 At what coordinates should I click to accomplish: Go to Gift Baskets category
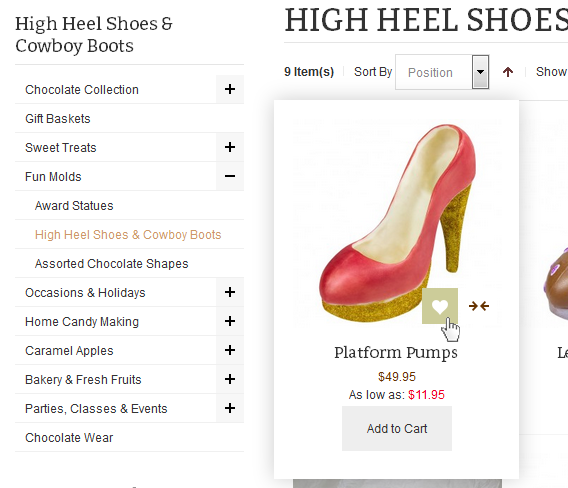(58, 118)
